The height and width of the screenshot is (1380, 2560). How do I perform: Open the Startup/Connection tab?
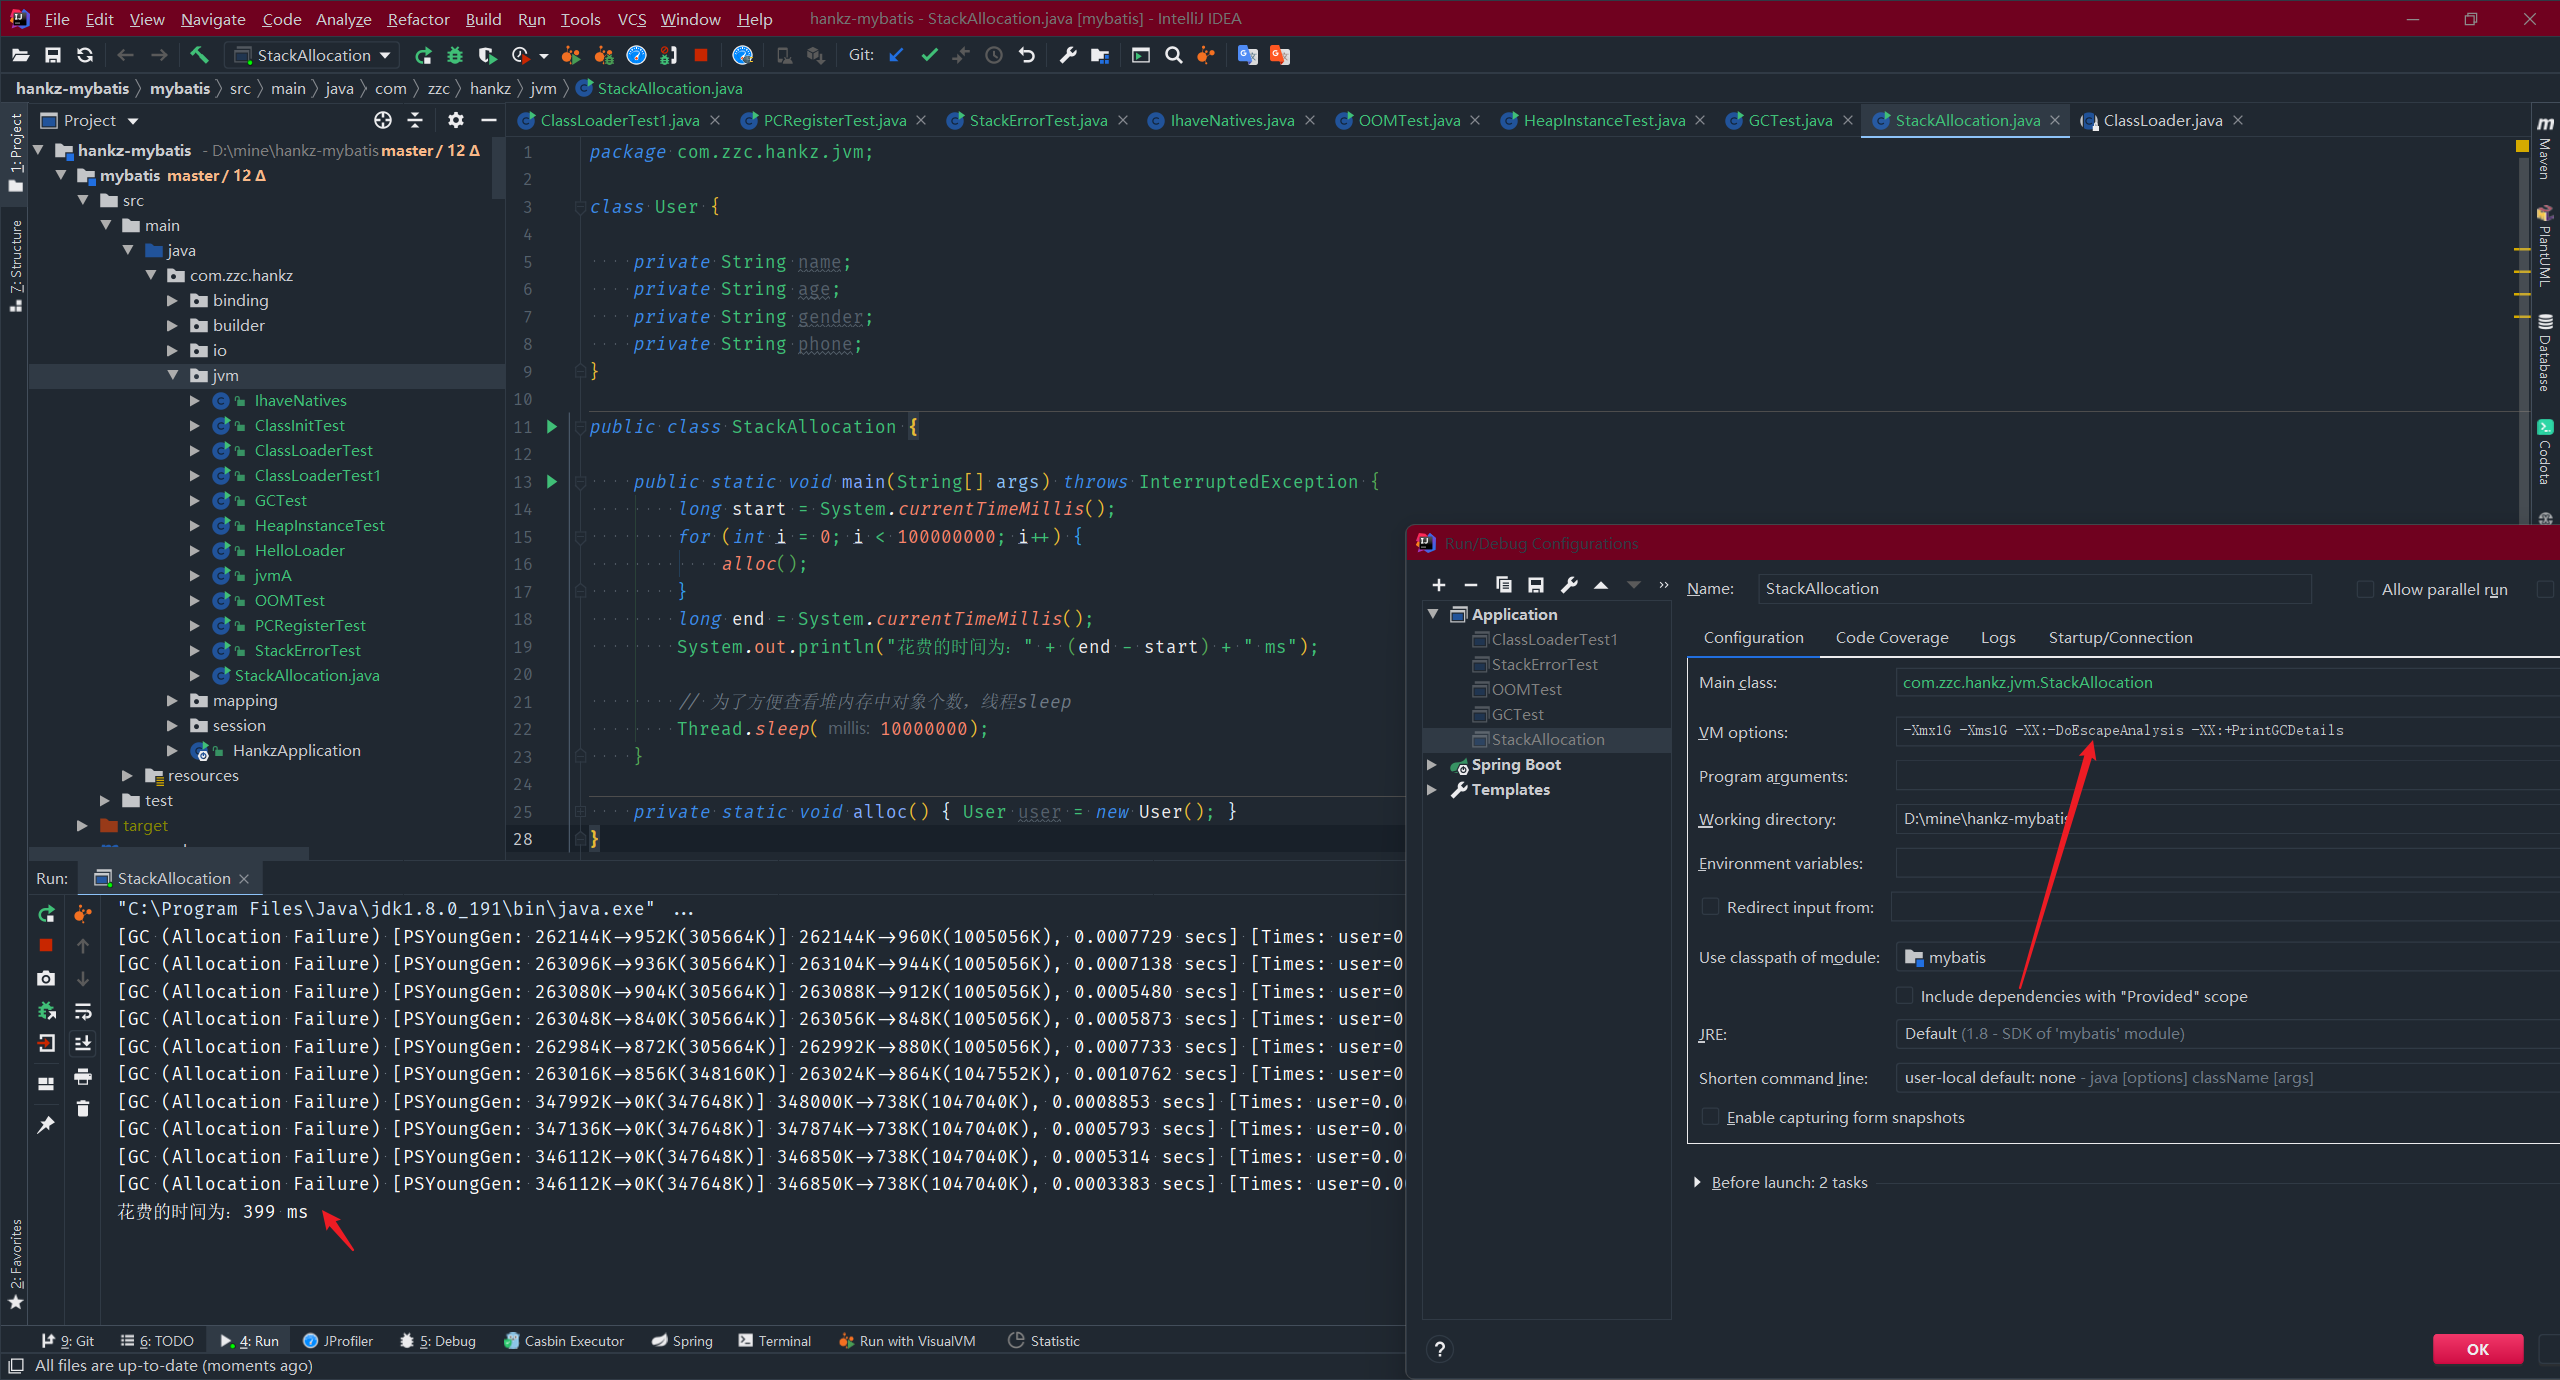2120,637
